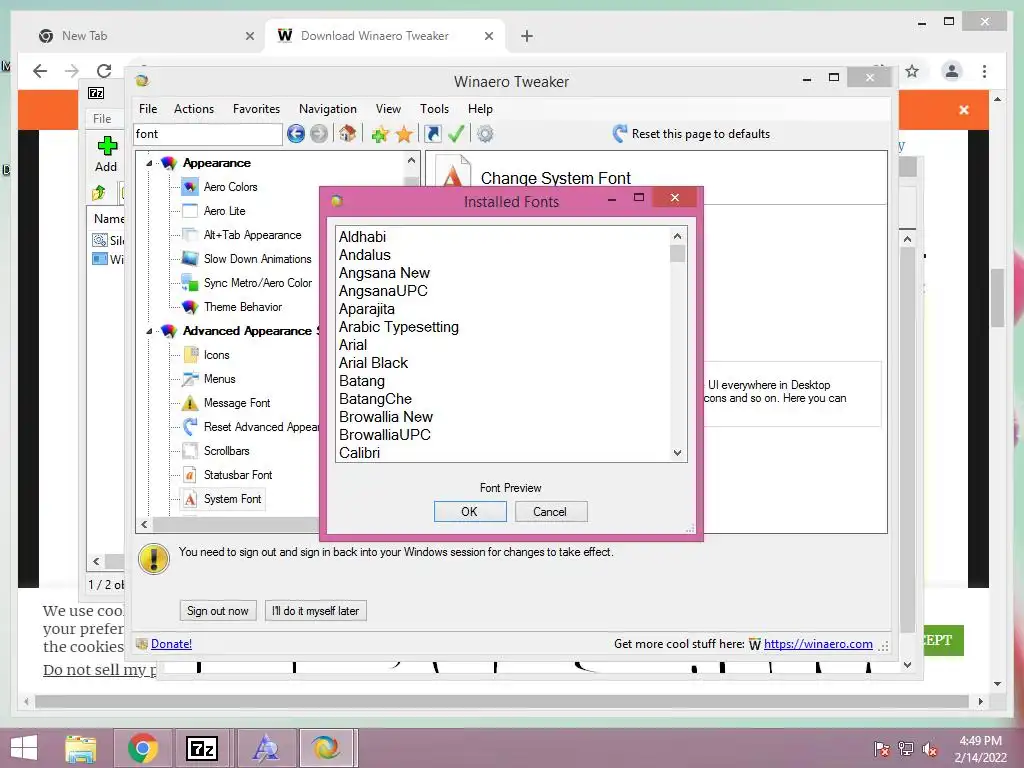Click the green plus star bookmark icon
This screenshot has width=1024, height=768.
coord(379,135)
